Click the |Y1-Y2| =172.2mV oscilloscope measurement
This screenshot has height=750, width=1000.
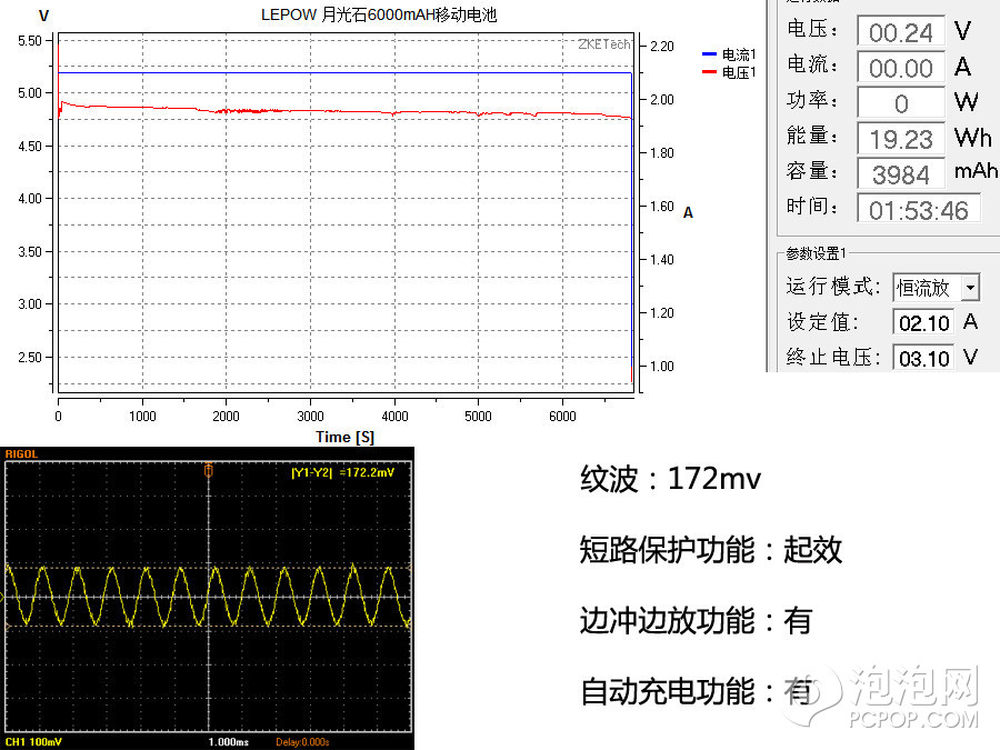pos(342,473)
